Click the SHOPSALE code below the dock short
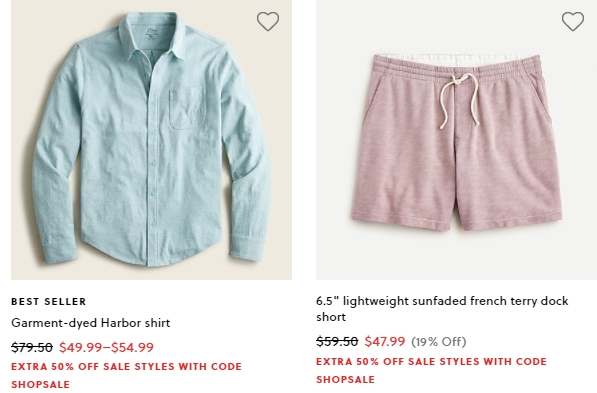597x393 pixels. click(345, 379)
